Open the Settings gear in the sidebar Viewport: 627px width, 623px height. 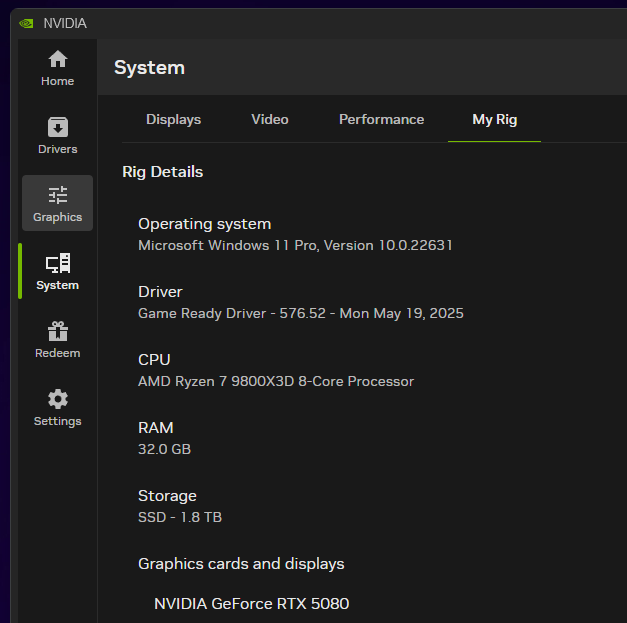coord(58,407)
